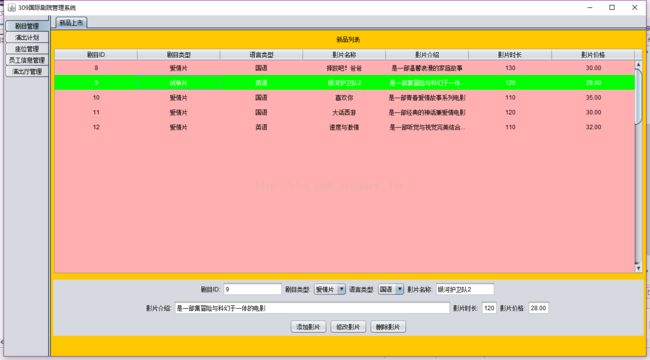Click film name 速度与激情 cell
Viewport: 650px width, 360px height.
(x=344, y=127)
